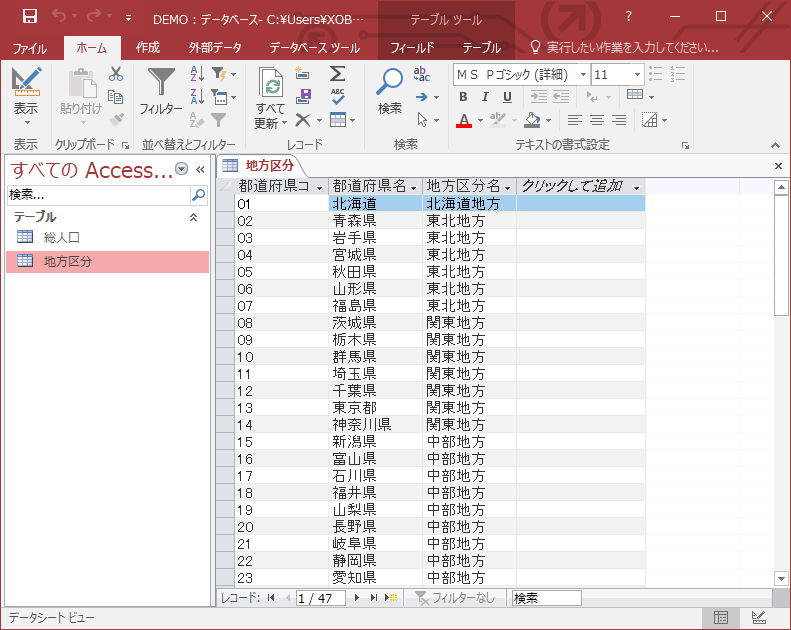791x630 pixels.
Task: Toggle italic formatting
Action: pyautogui.click(x=485, y=97)
